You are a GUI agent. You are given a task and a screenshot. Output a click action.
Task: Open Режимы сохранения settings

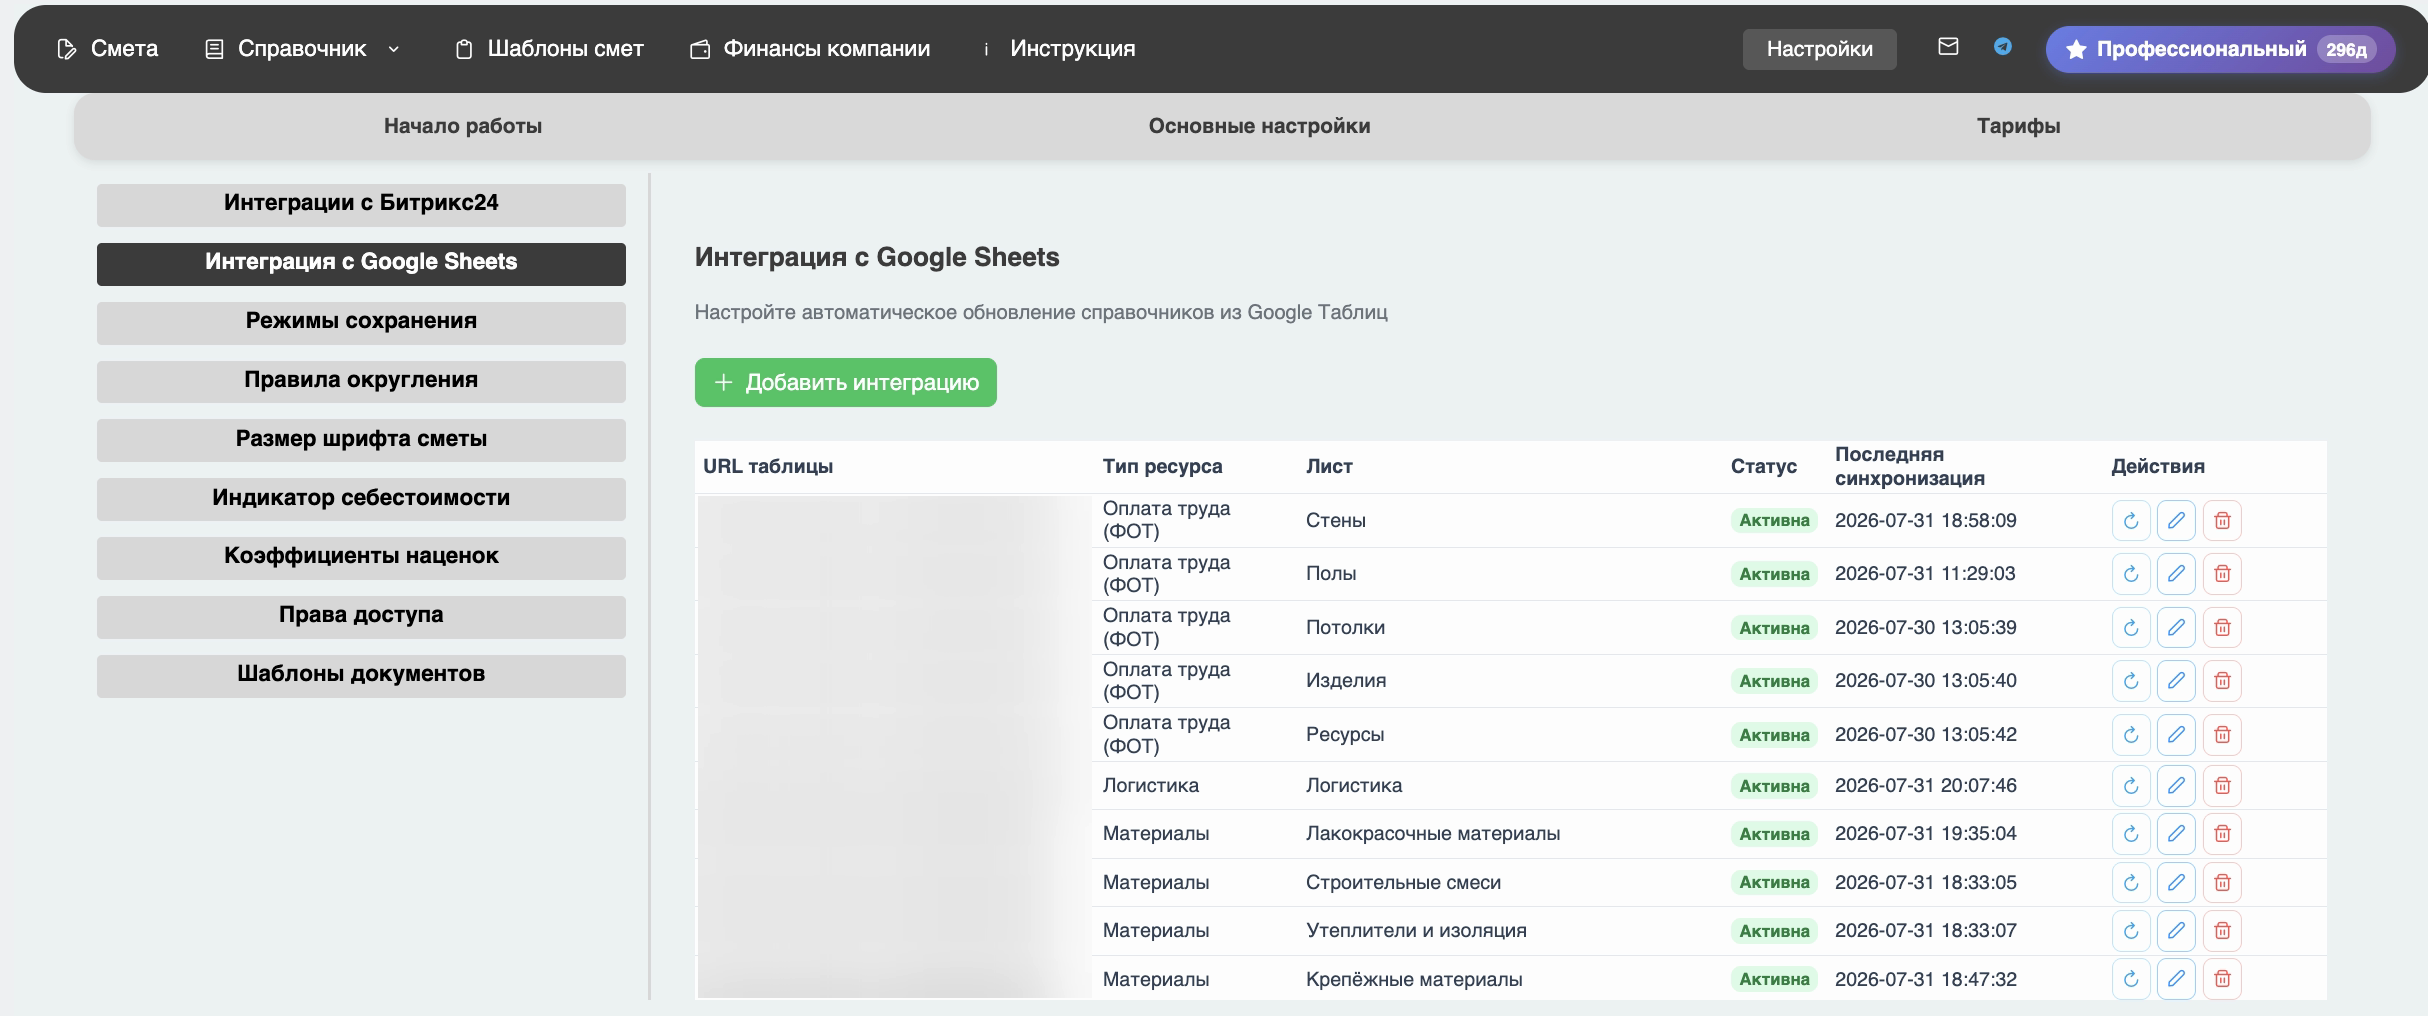point(361,322)
